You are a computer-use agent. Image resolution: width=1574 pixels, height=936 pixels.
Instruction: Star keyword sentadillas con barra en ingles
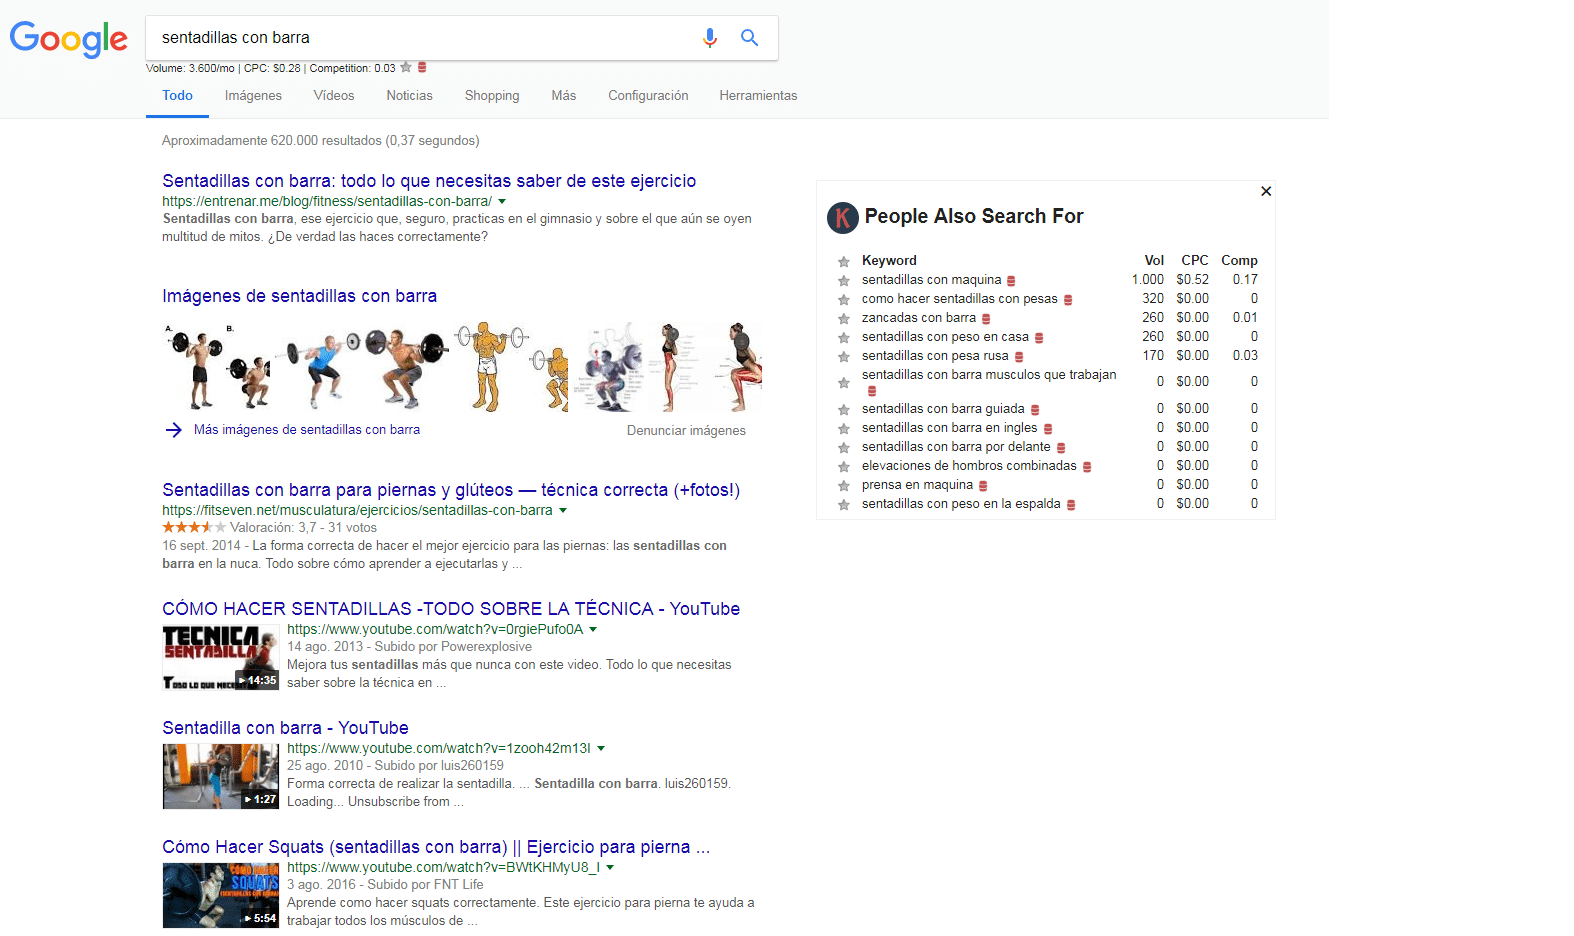pyautogui.click(x=844, y=429)
